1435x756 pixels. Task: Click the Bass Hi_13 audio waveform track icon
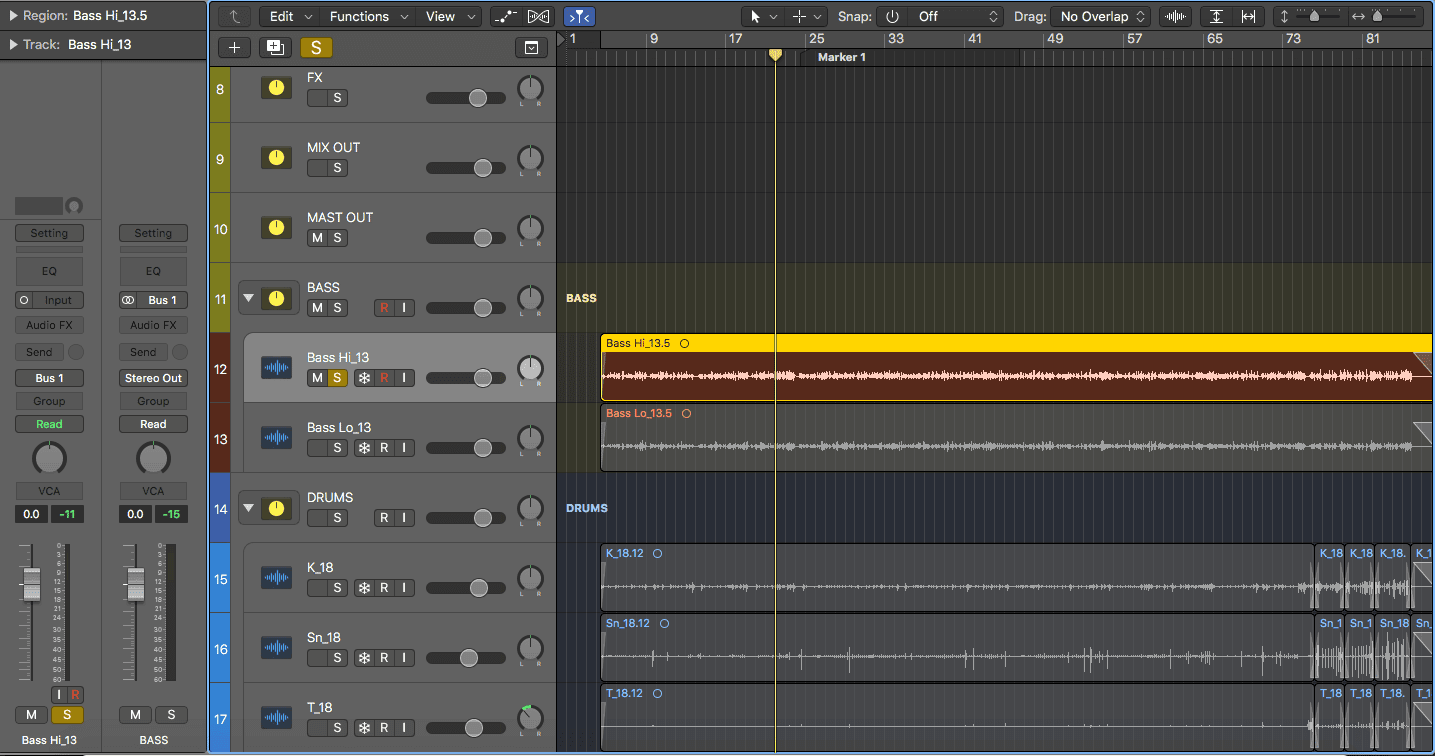(277, 368)
